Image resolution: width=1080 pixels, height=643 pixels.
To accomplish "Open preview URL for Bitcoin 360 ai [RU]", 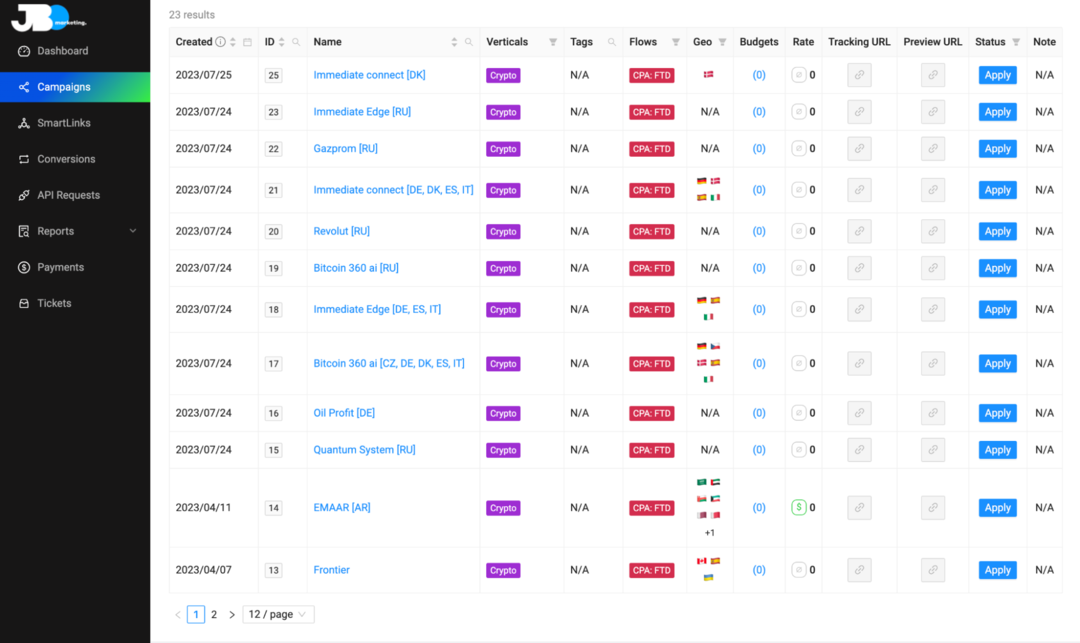I will (x=933, y=268).
